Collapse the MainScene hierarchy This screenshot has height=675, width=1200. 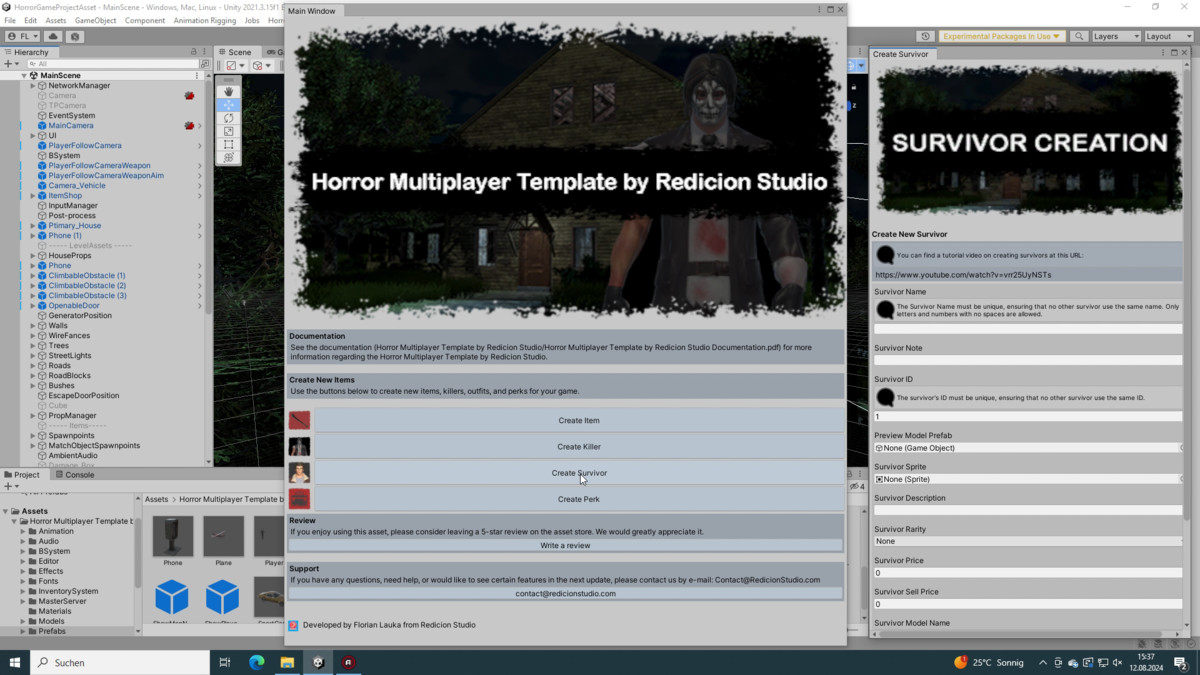pyautogui.click(x=24, y=76)
